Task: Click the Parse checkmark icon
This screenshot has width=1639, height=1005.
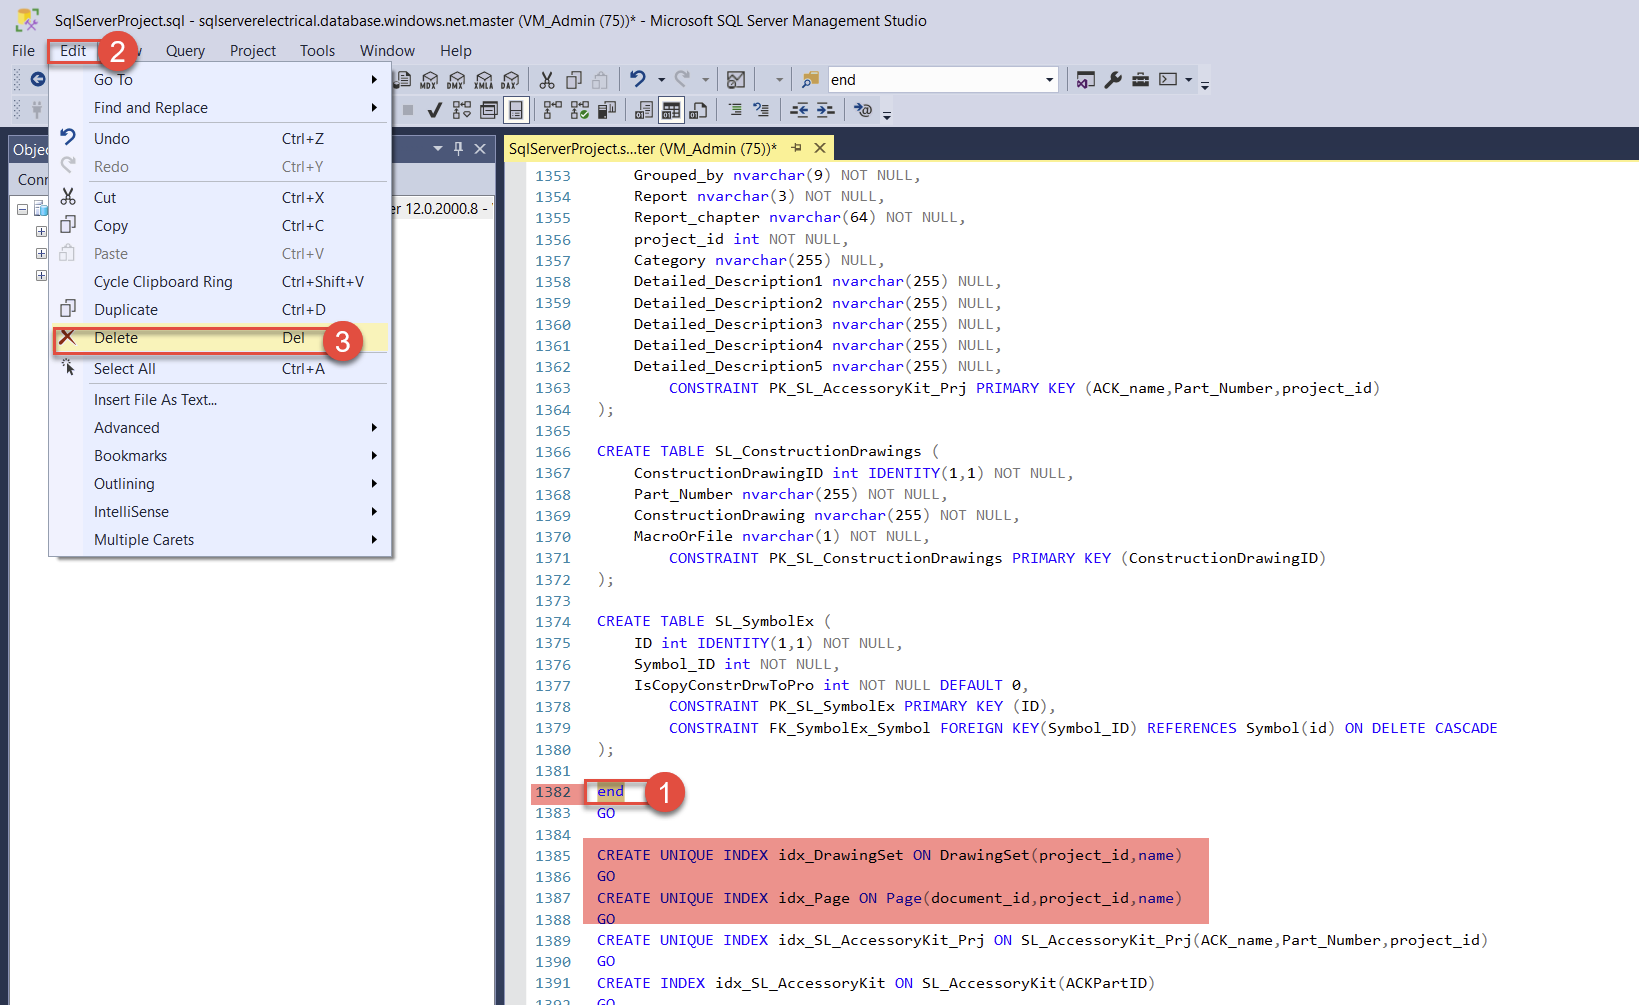Action: pyautogui.click(x=434, y=110)
